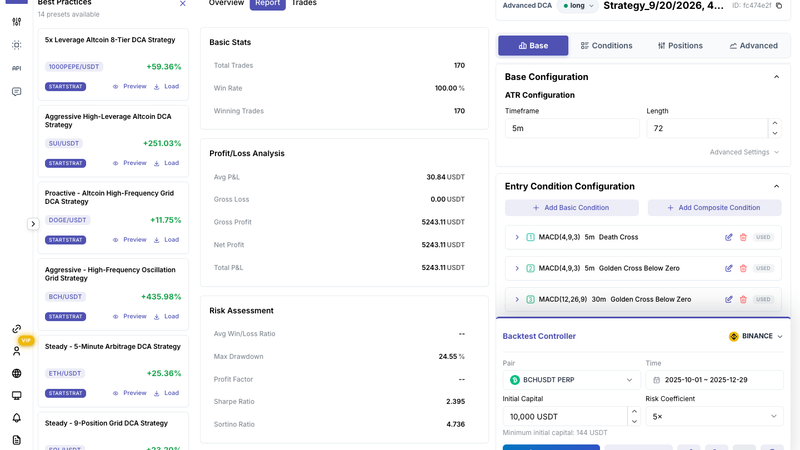The height and width of the screenshot is (450, 800).
Task: Edit MACD(4,9,3) Golden Cross Below Zero condition
Action: [x=729, y=268]
